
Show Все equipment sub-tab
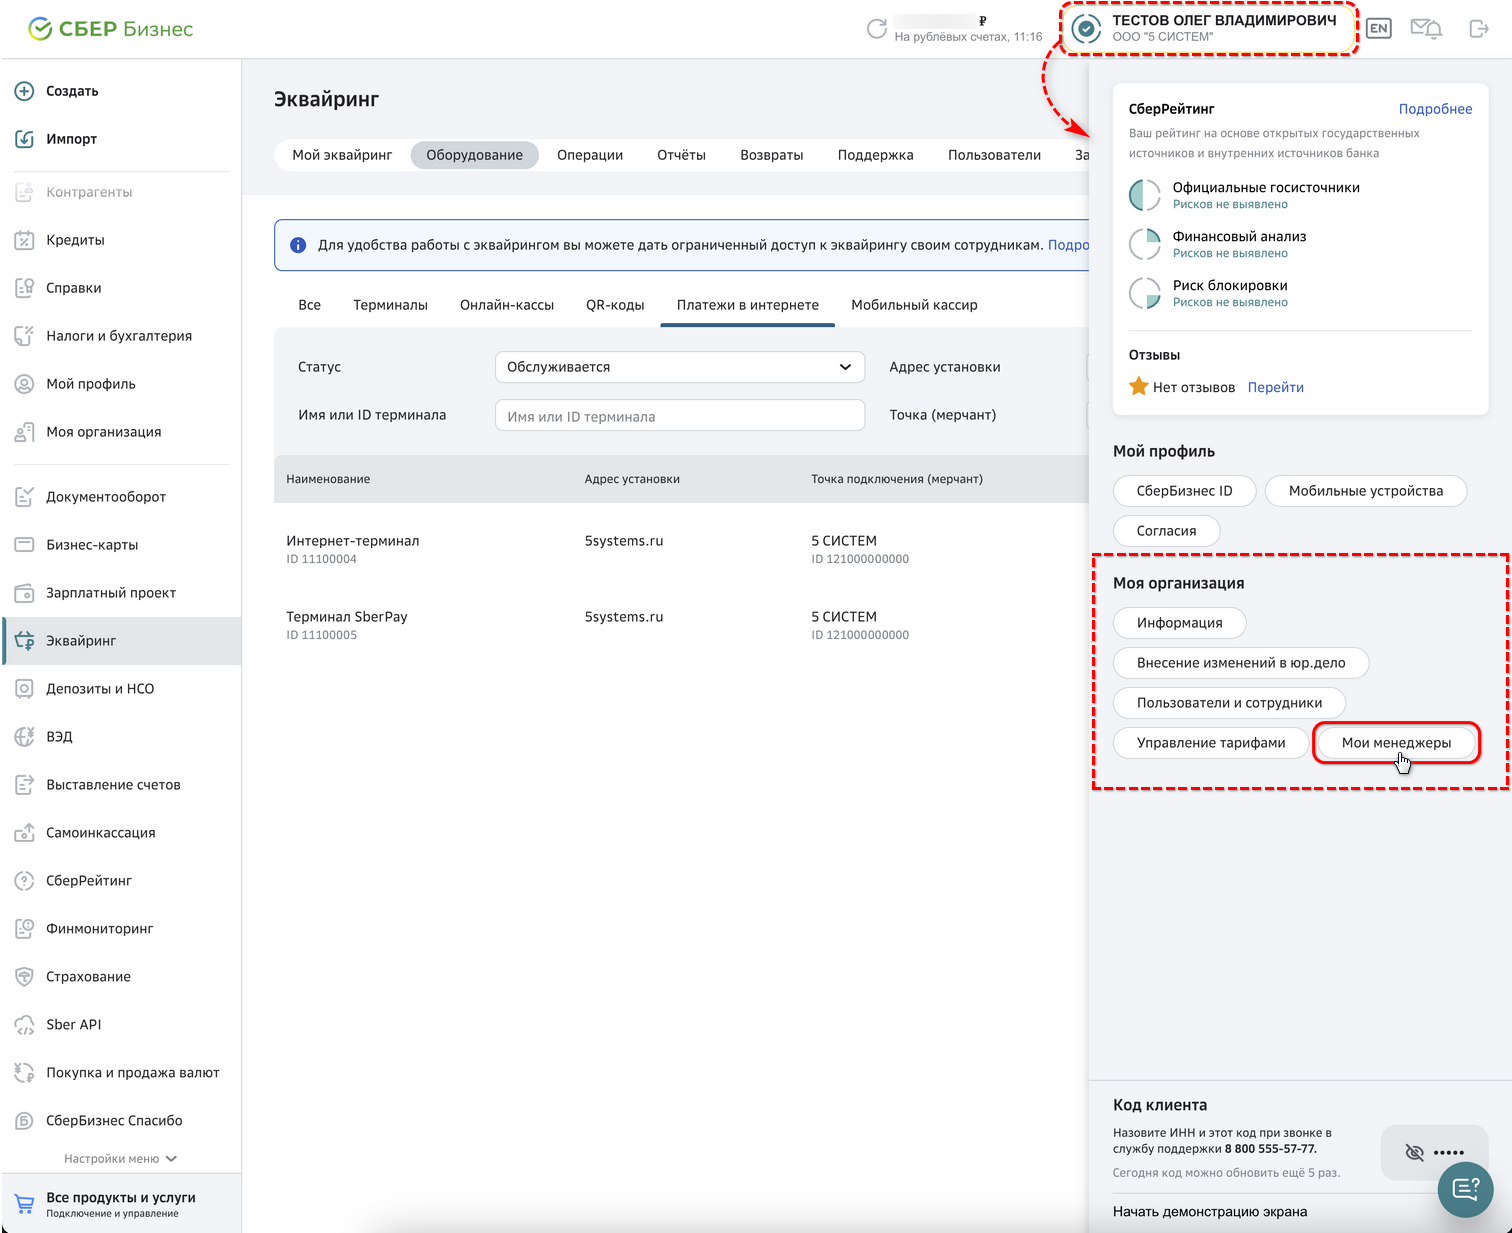click(310, 305)
